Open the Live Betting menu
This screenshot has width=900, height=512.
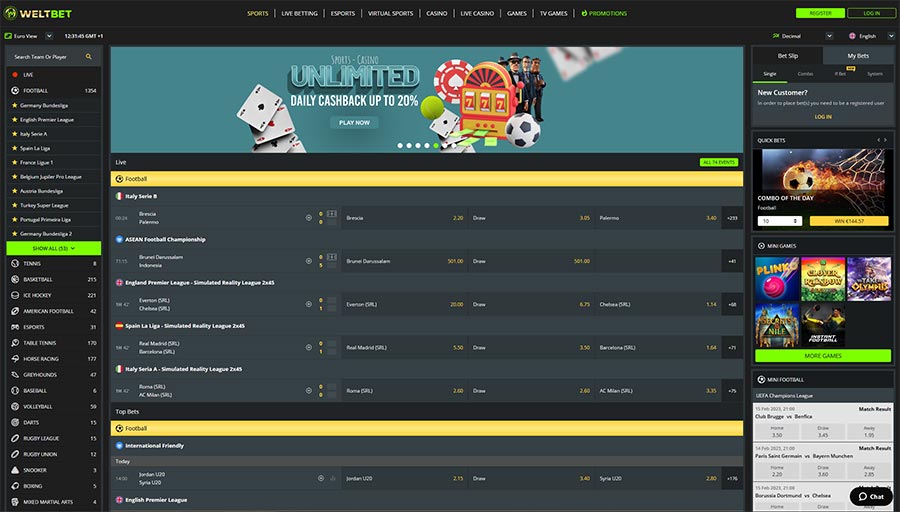tap(299, 13)
